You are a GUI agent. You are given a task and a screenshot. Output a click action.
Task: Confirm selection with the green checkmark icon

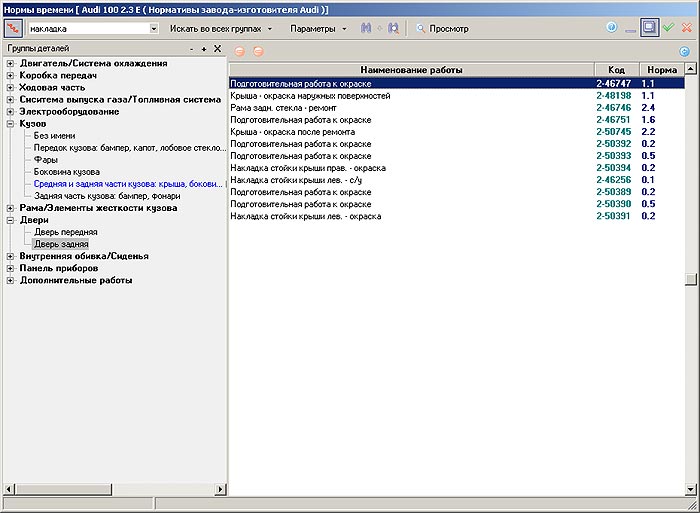coord(667,28)
